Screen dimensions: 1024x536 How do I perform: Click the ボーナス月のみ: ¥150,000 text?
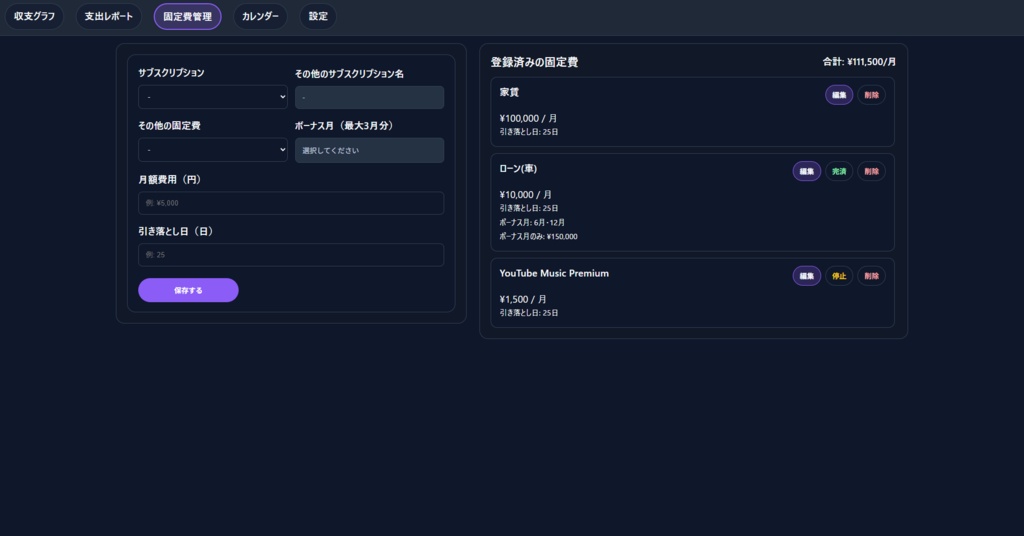click(x=538, y=237)
